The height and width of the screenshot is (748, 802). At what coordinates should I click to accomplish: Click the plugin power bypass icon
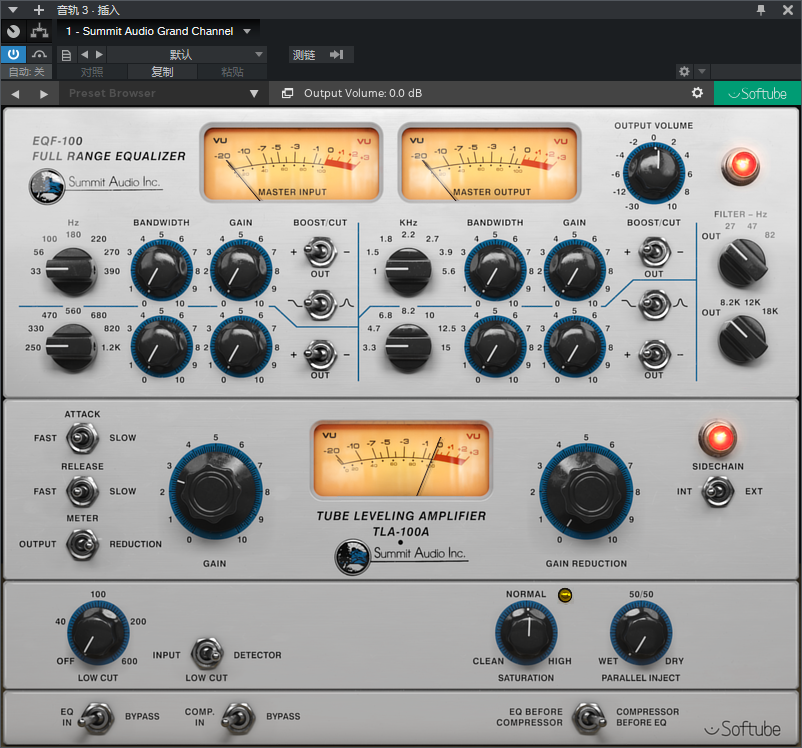[x=13, y=54]
